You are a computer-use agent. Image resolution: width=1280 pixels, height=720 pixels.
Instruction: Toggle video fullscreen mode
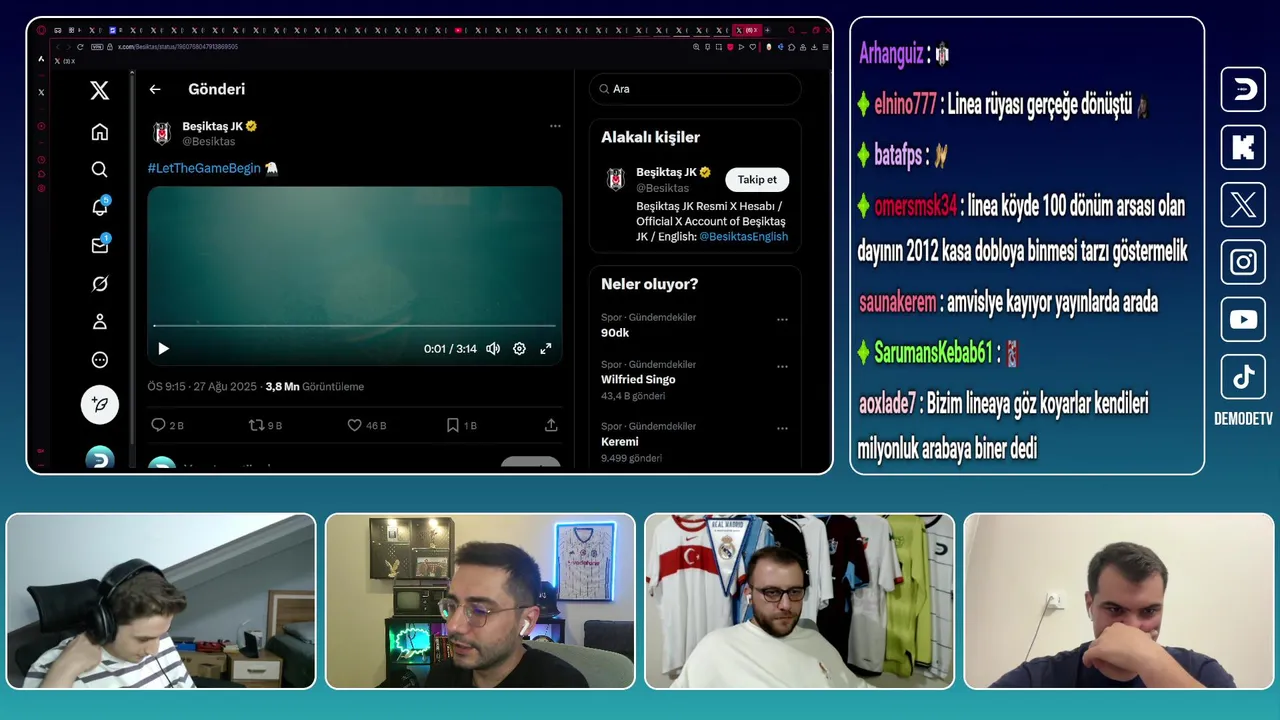[546, 349]
